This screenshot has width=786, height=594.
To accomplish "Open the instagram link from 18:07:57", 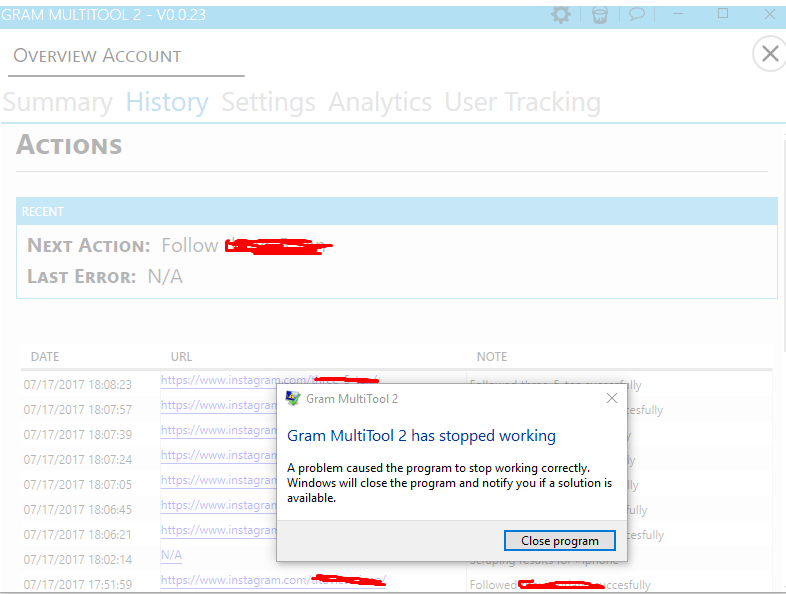I will pyautogui.click(x=219, y=405).
